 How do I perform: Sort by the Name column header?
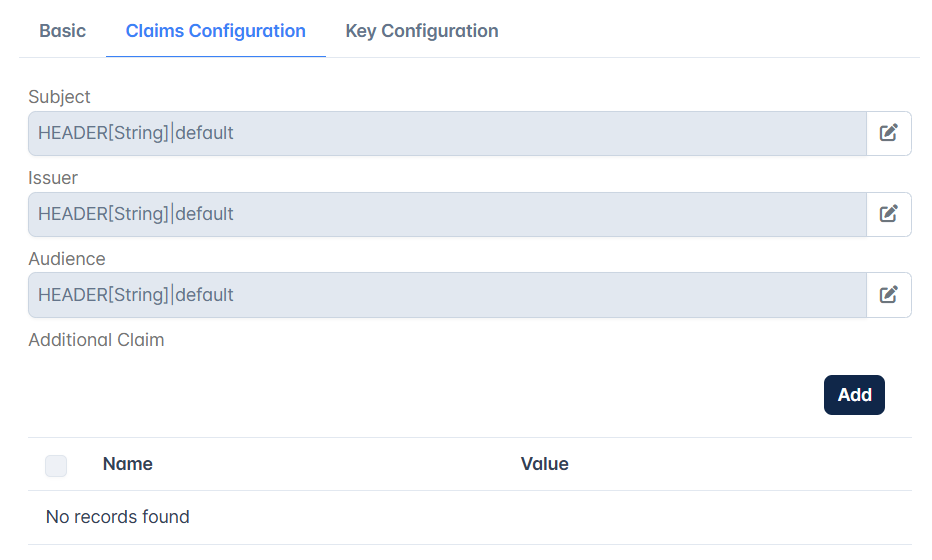[128, 464]
